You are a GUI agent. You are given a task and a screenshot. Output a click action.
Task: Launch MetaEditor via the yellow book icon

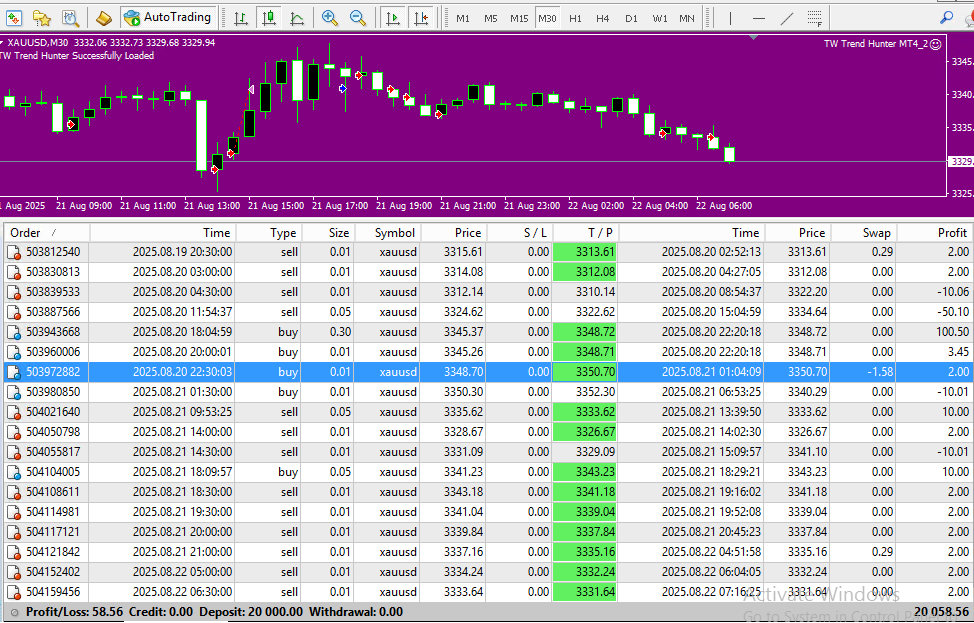104,18
